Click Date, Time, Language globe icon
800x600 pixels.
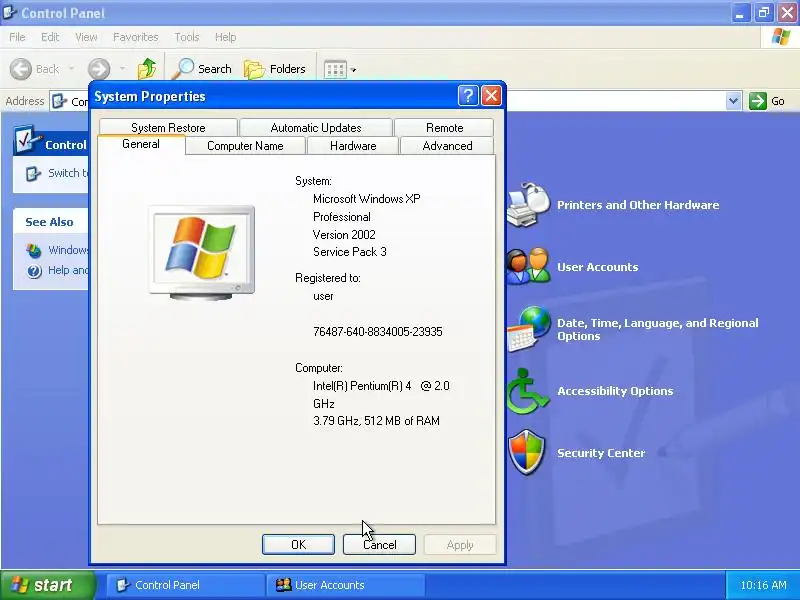tap(529, 329)
